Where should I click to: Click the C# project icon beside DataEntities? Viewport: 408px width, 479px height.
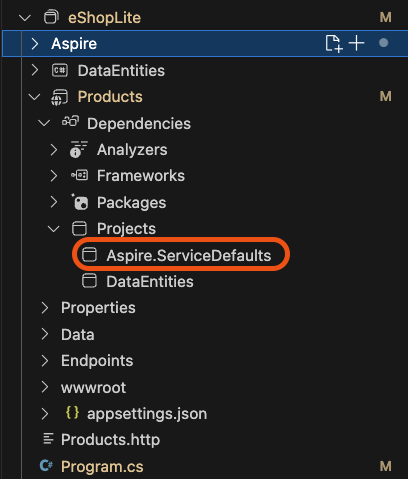(60, 70)
